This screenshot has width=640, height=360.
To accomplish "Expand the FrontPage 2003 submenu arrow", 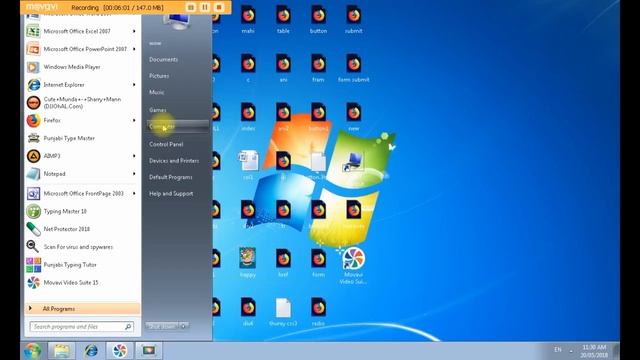I will click(x=134, y=193).
